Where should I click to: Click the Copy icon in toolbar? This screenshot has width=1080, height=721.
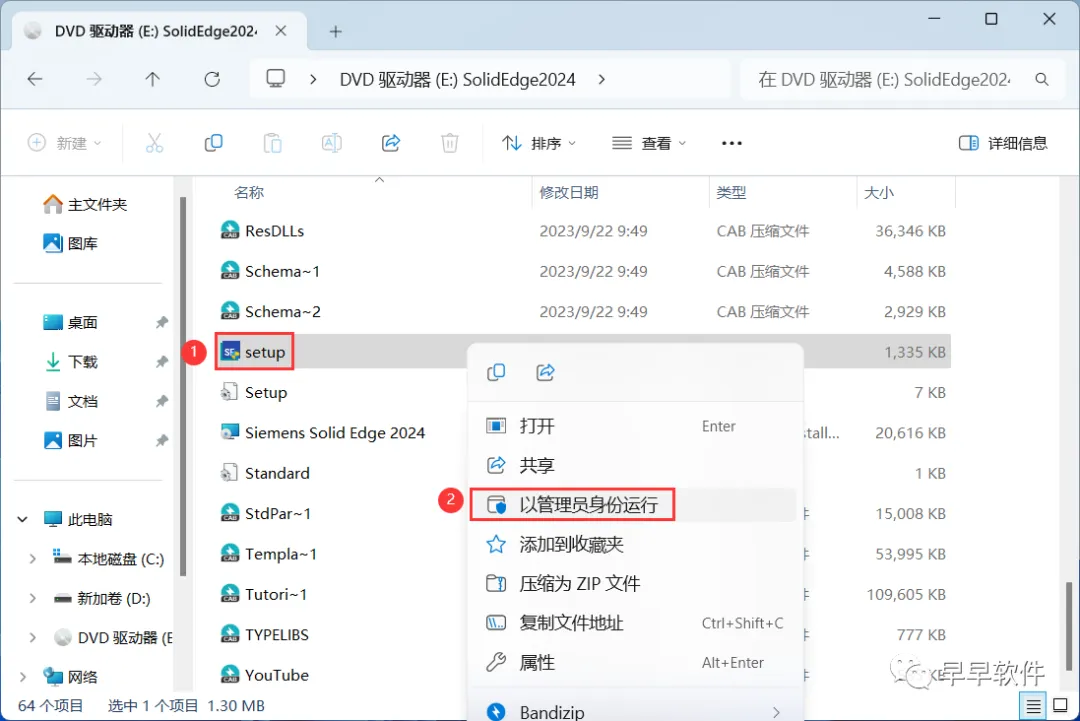tap(214, 143)
